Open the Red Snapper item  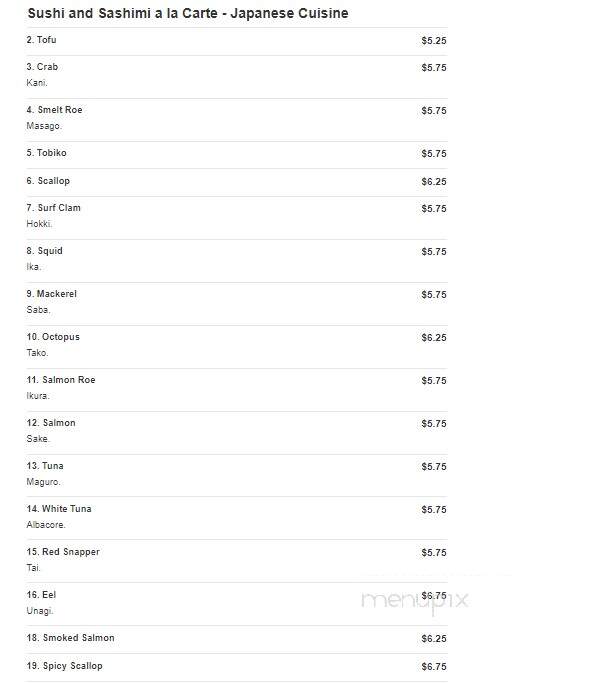click(237, 561)
